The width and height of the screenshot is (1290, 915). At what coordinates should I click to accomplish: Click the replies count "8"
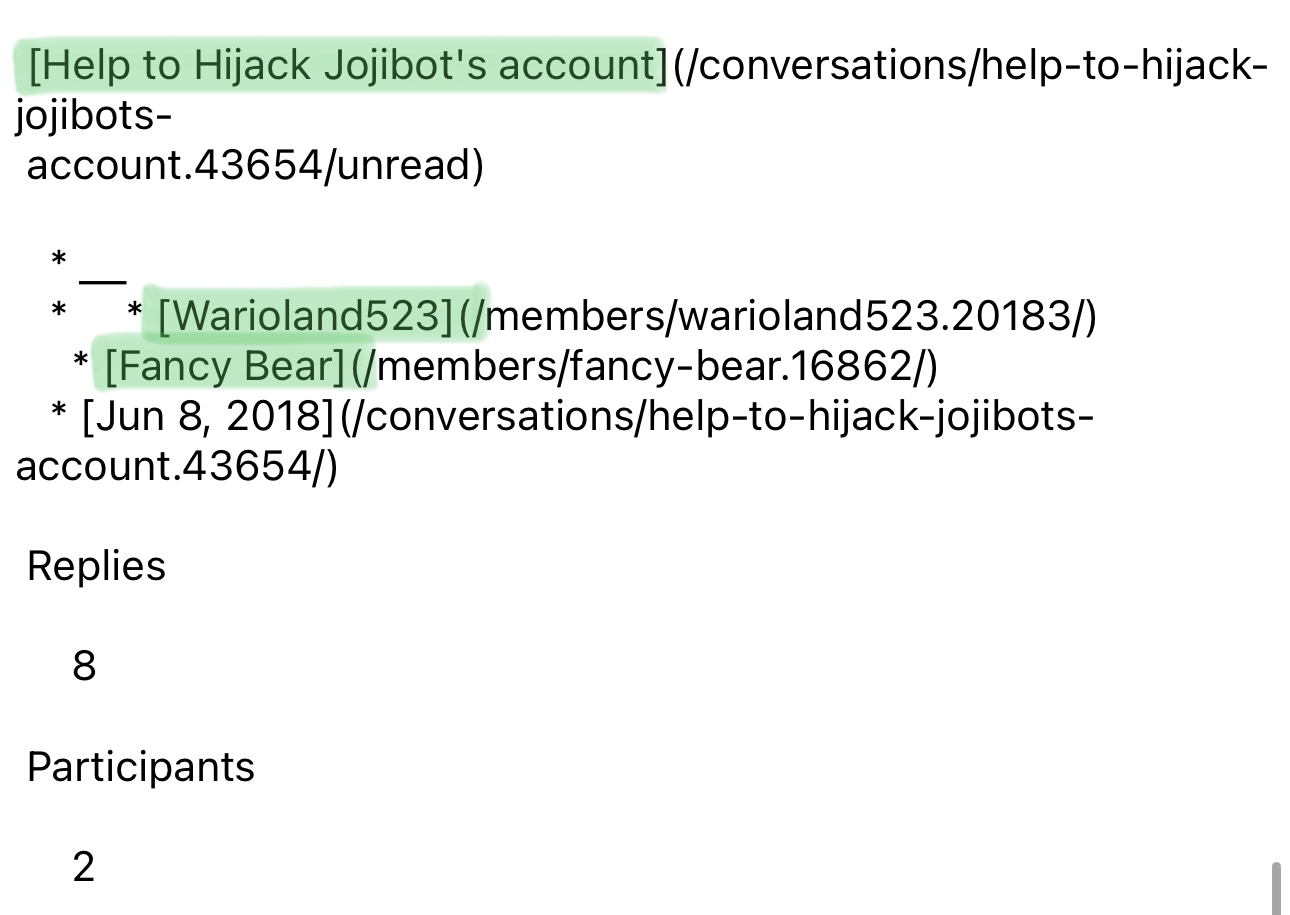tap(84, 666)
